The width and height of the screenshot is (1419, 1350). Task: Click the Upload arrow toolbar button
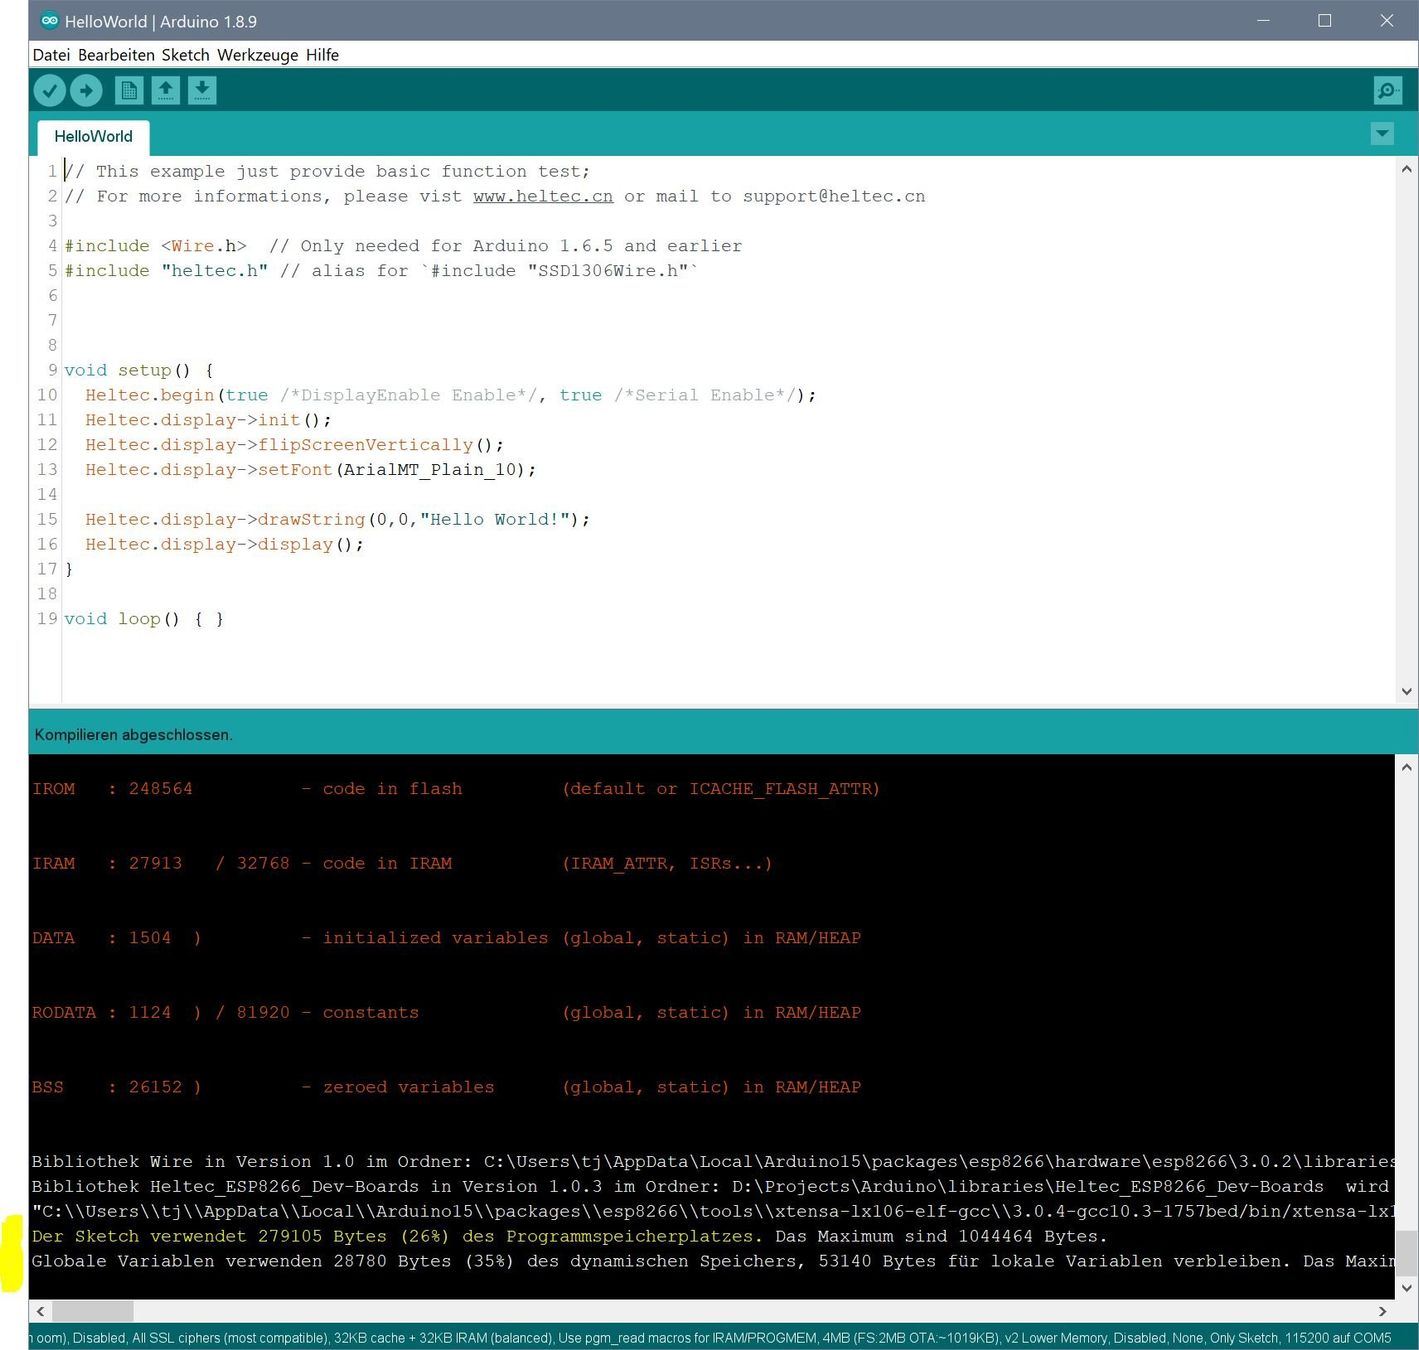86,91
